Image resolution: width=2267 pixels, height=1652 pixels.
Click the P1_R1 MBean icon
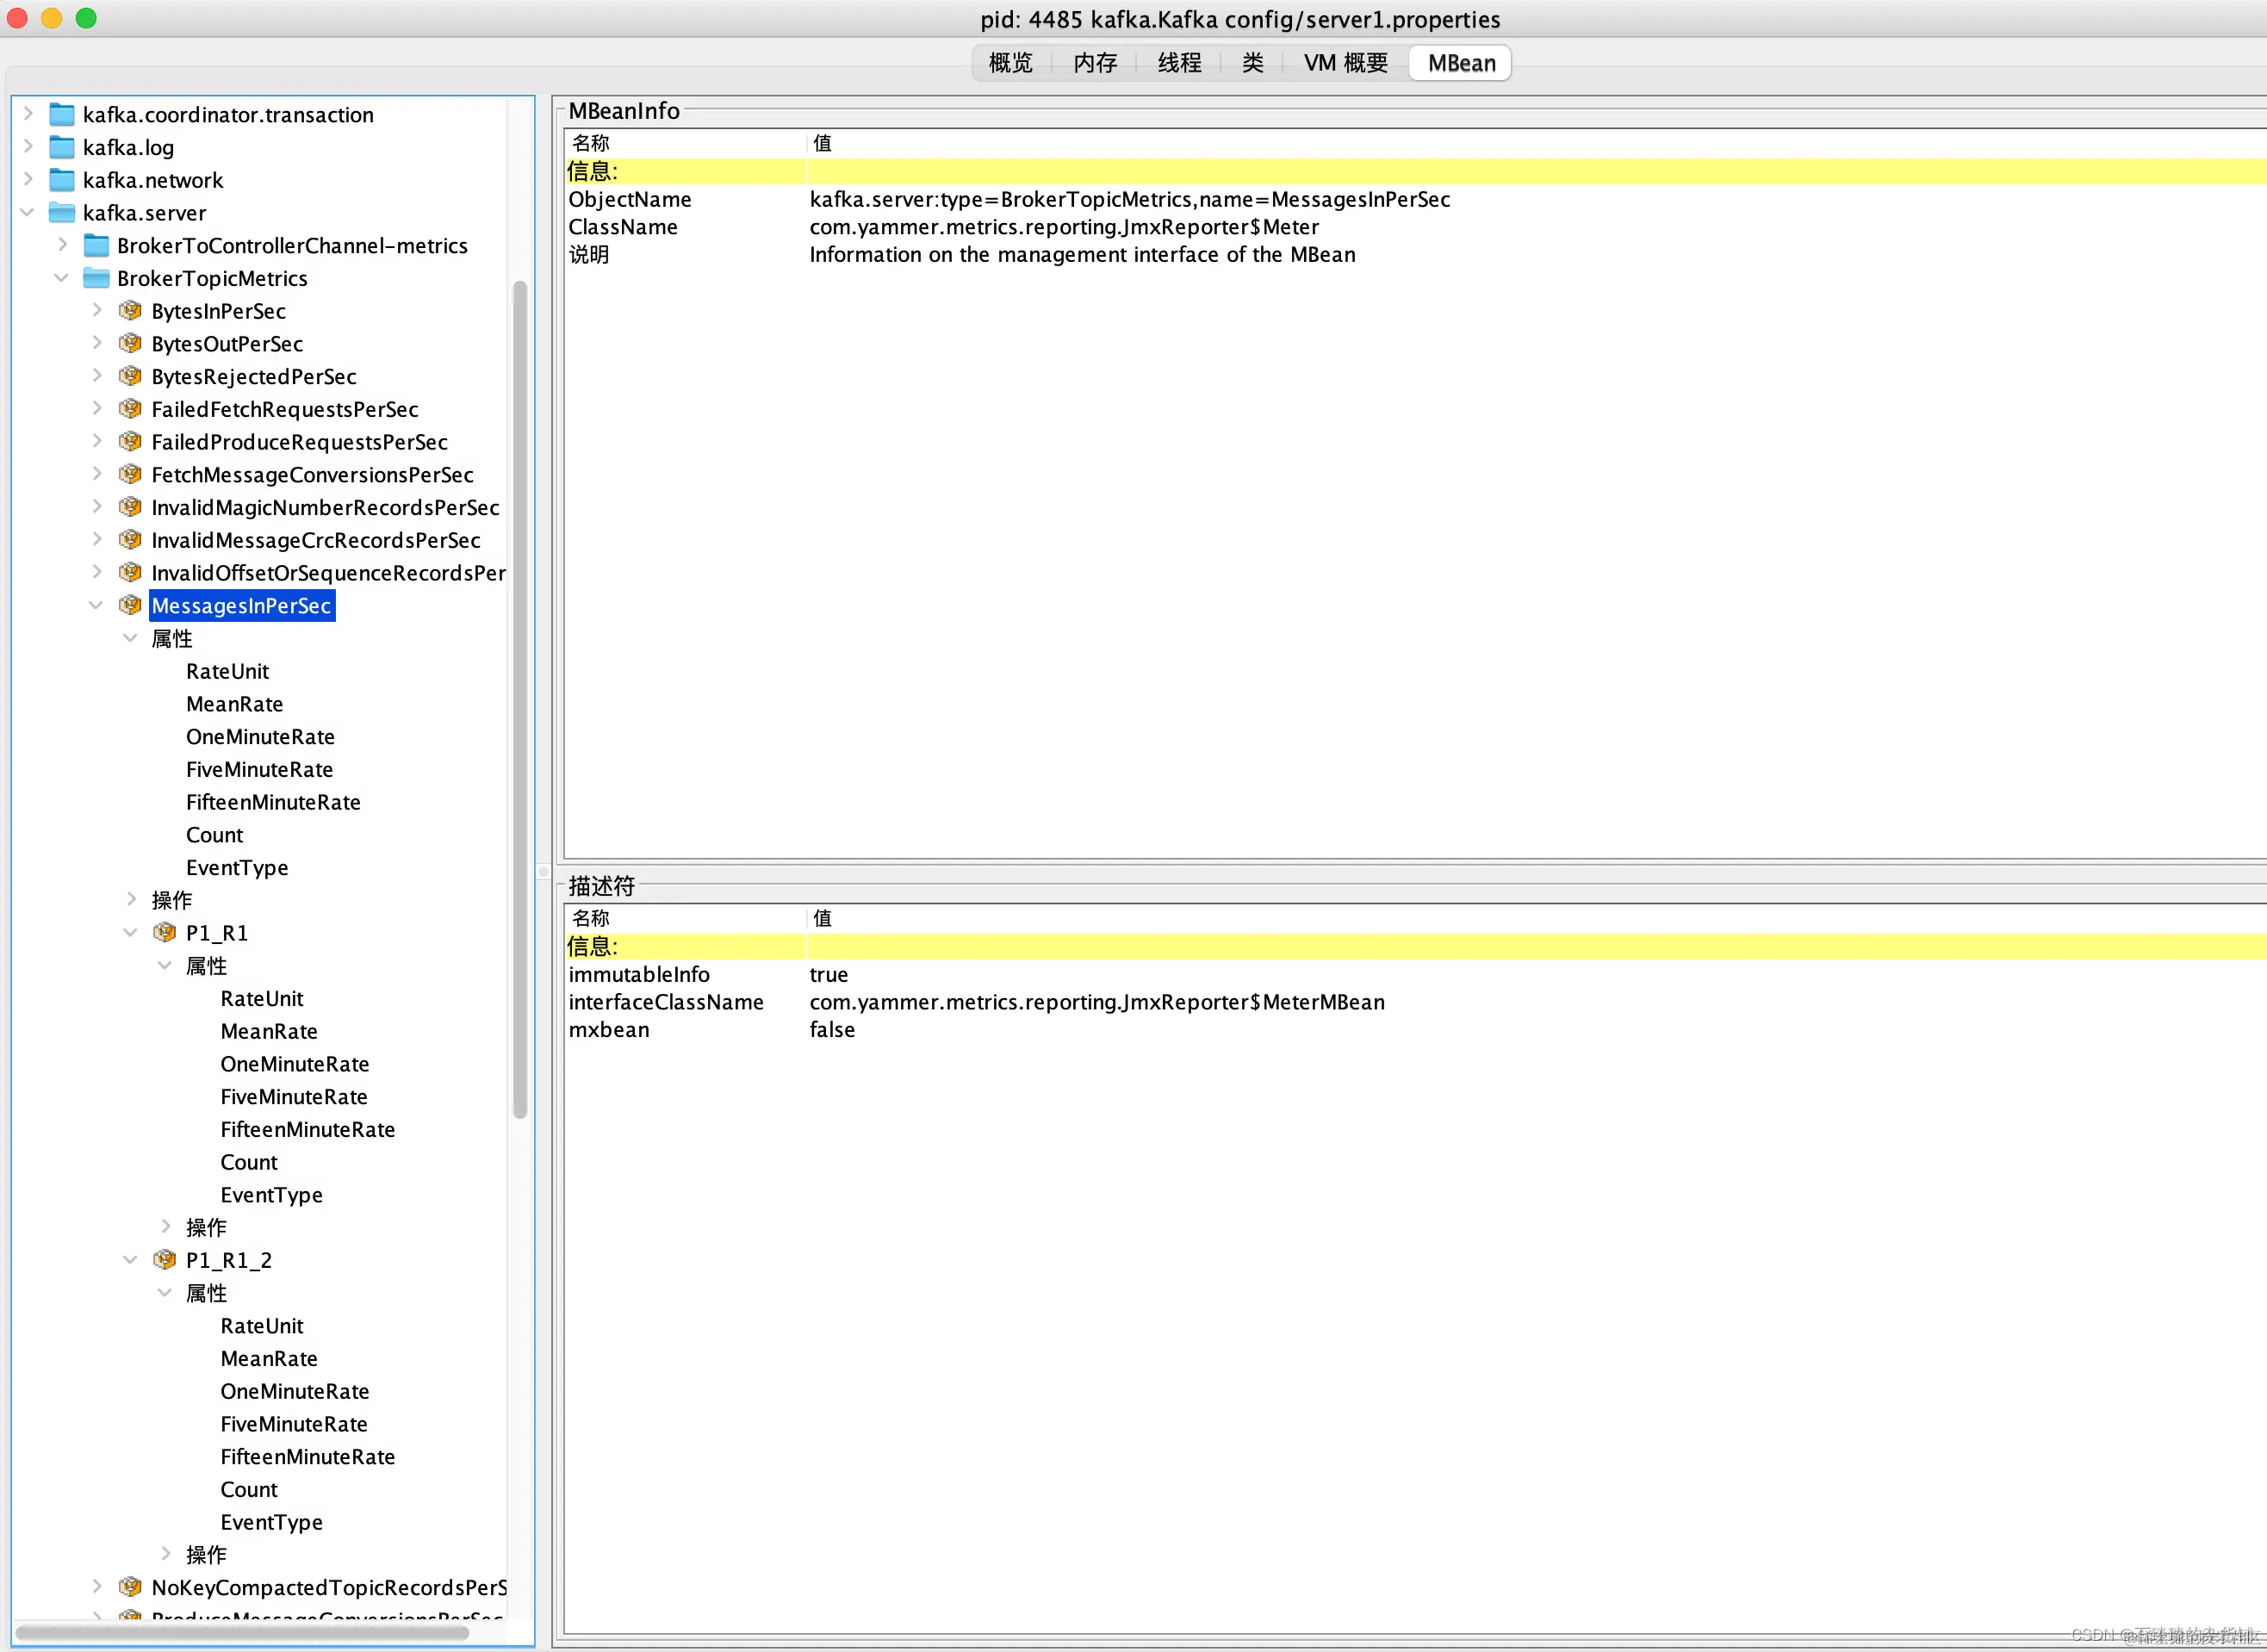click(165, 933)
